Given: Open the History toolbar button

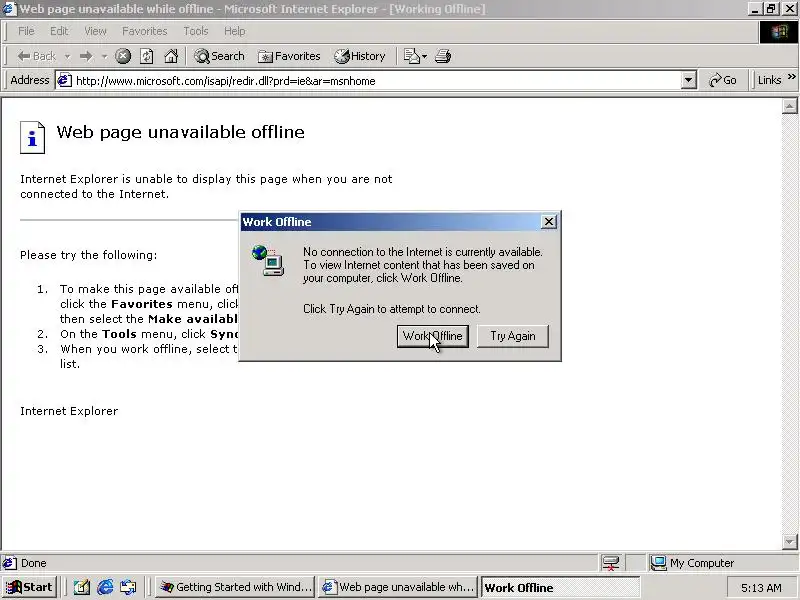Looking at the screenshot, I should pos(360,56).
